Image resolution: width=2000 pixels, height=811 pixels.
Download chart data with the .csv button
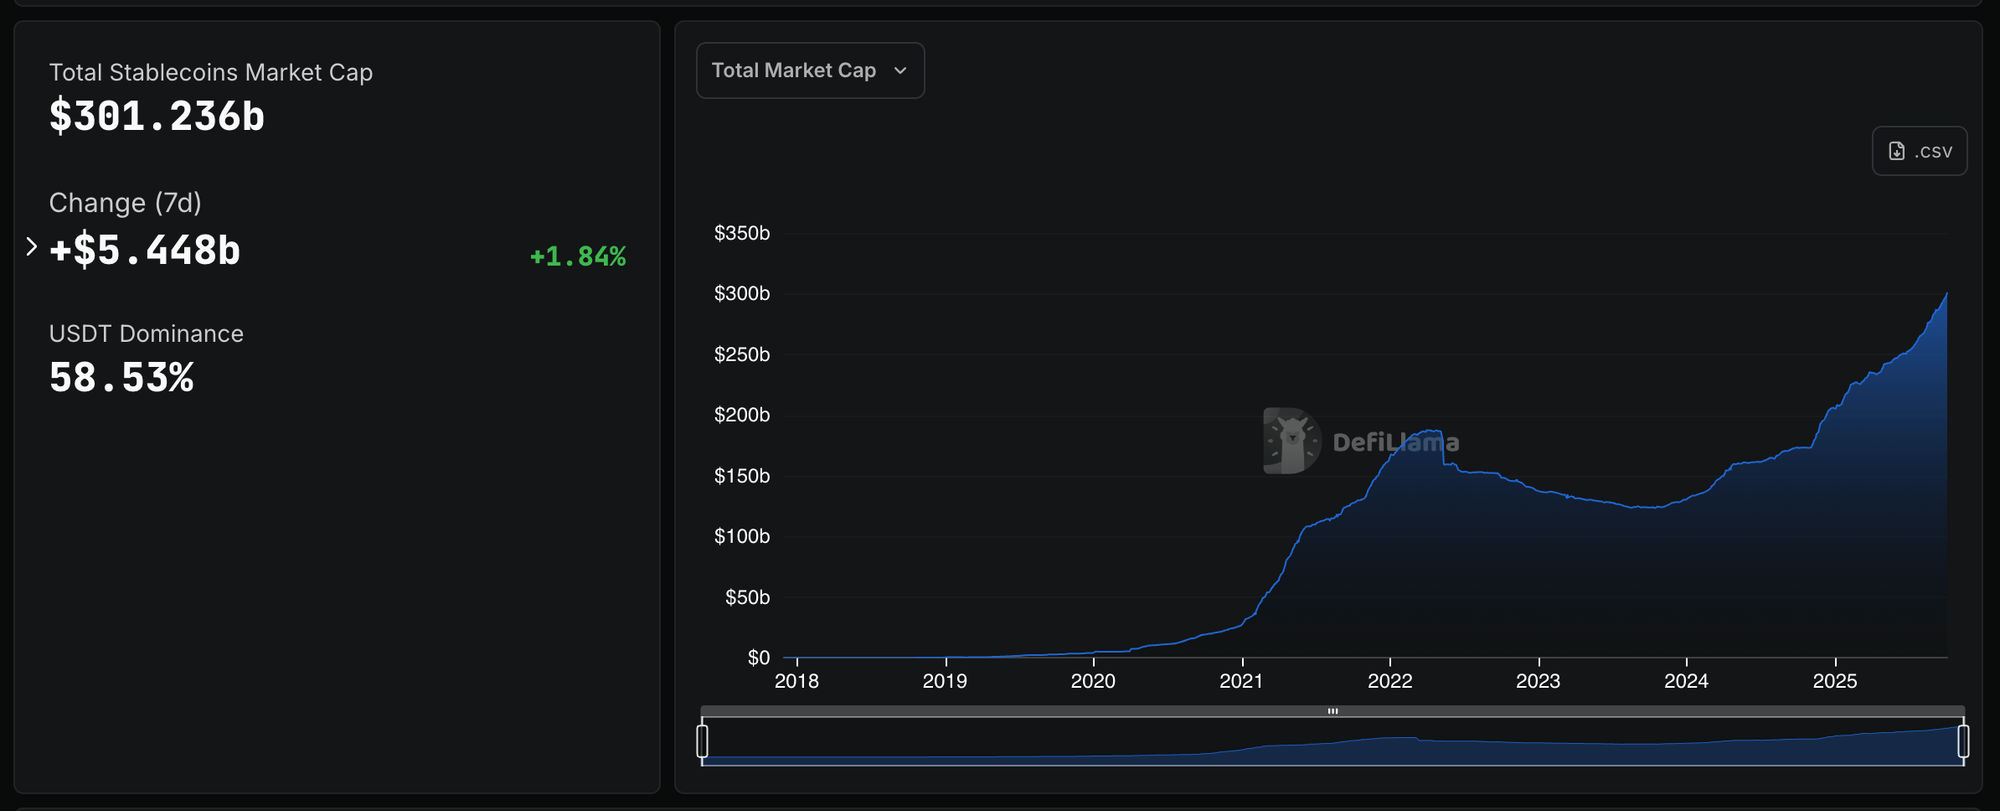(1919, 151)
